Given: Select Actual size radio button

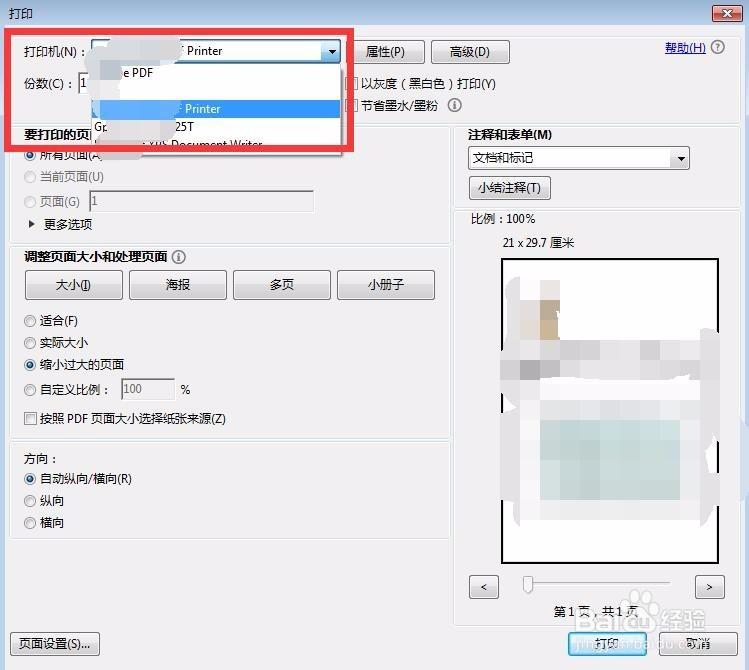Looking at the screenshot, I should (x=30, y=343).
